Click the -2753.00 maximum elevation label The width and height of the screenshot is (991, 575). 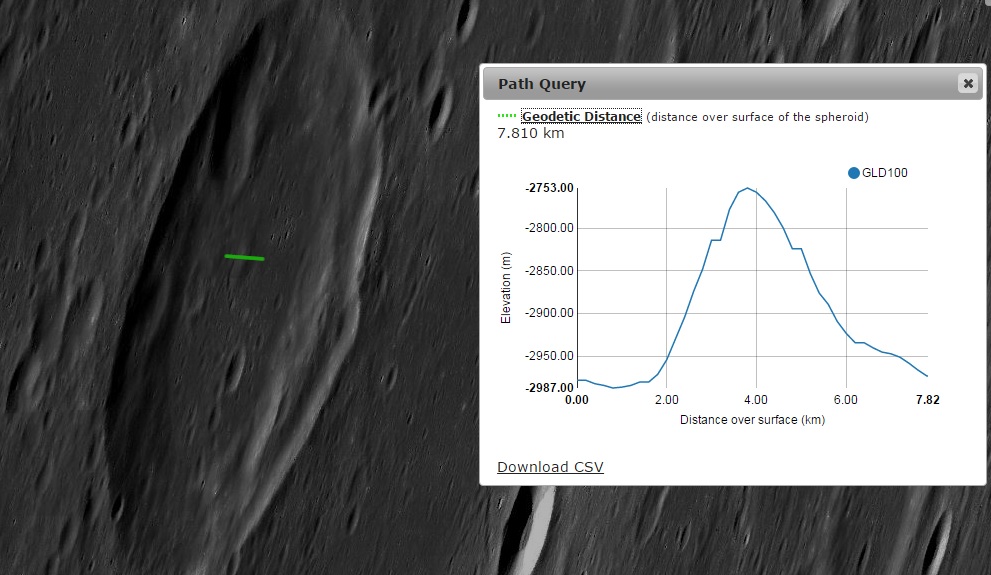pyautogui.click(x=549, y=188)
